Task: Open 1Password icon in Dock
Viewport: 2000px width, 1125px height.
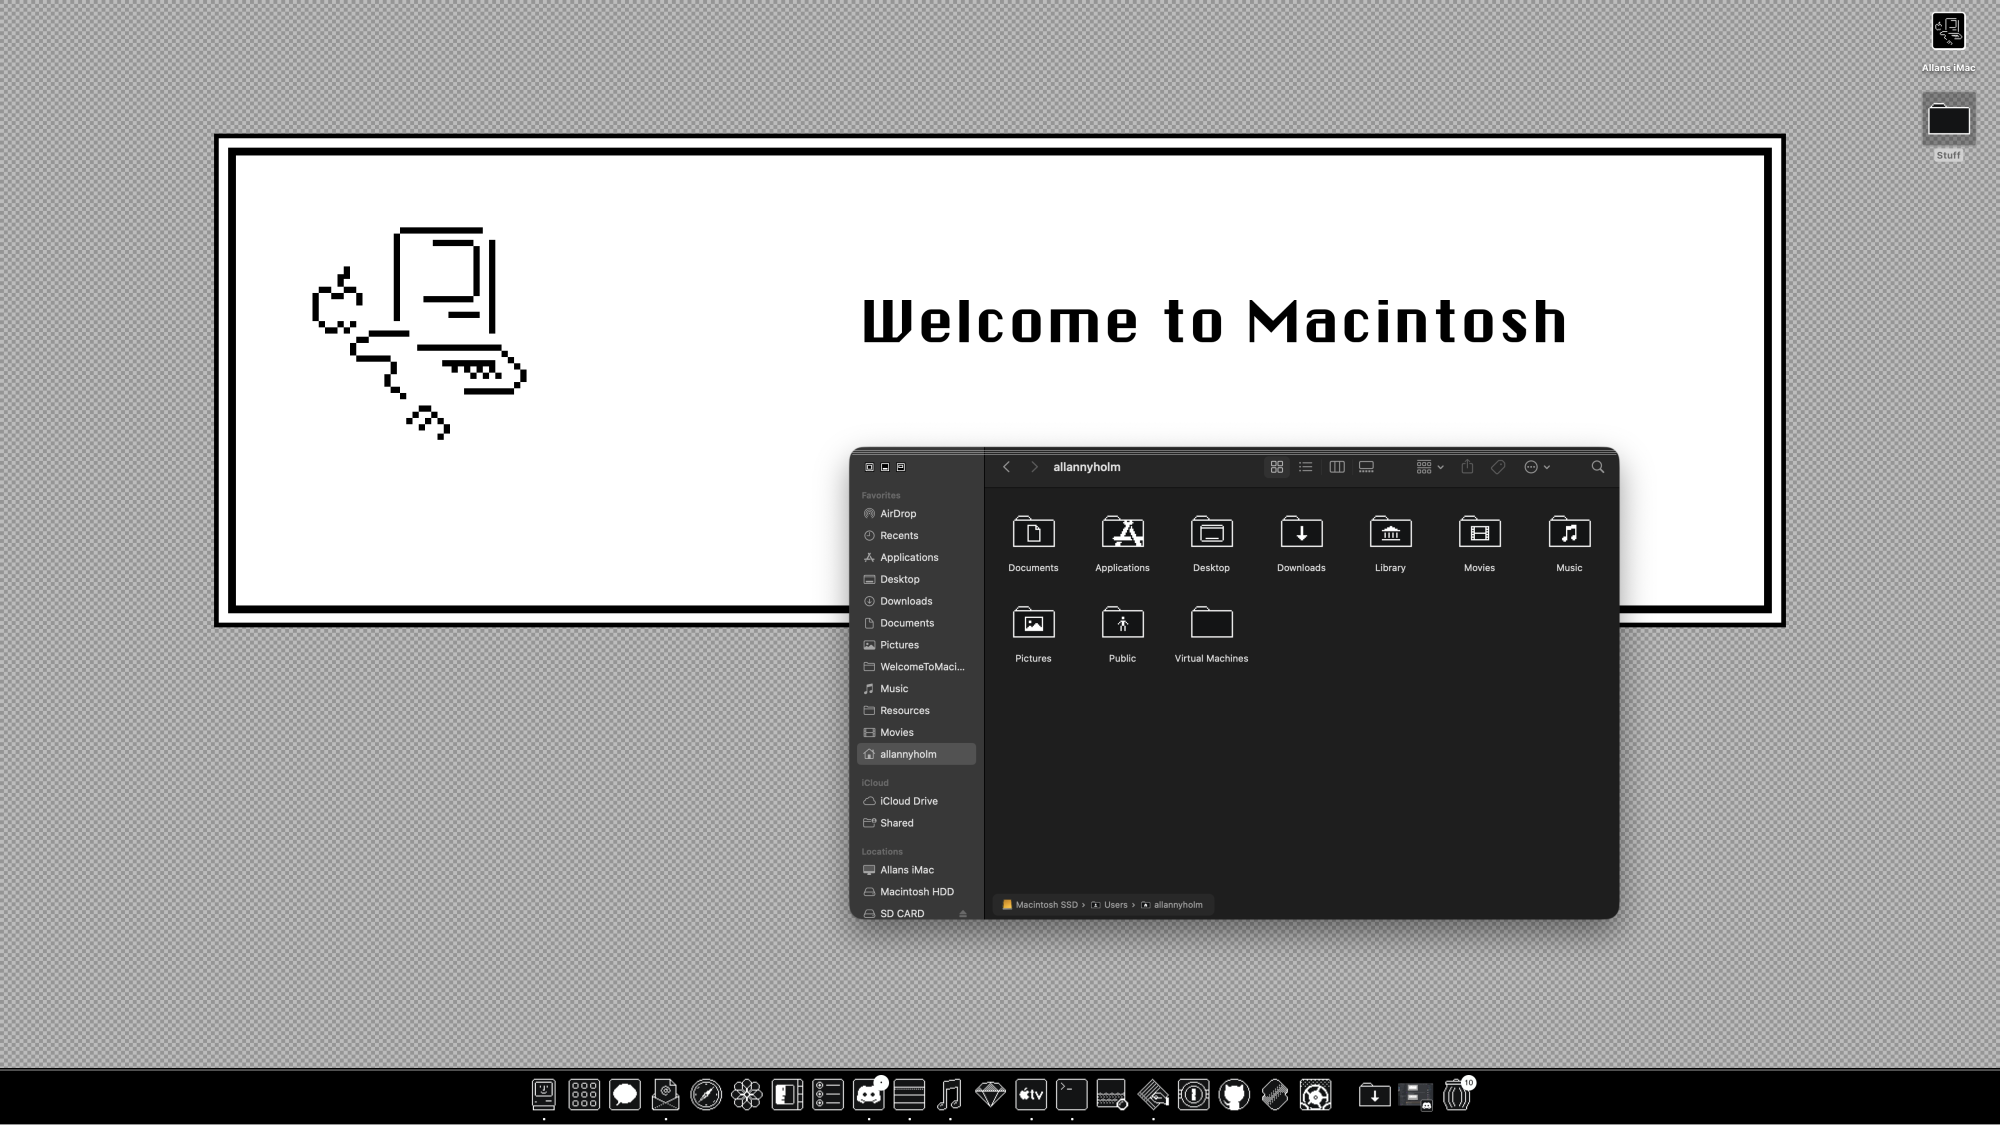Action: pyautogui.click(x=1193, y=1095)
